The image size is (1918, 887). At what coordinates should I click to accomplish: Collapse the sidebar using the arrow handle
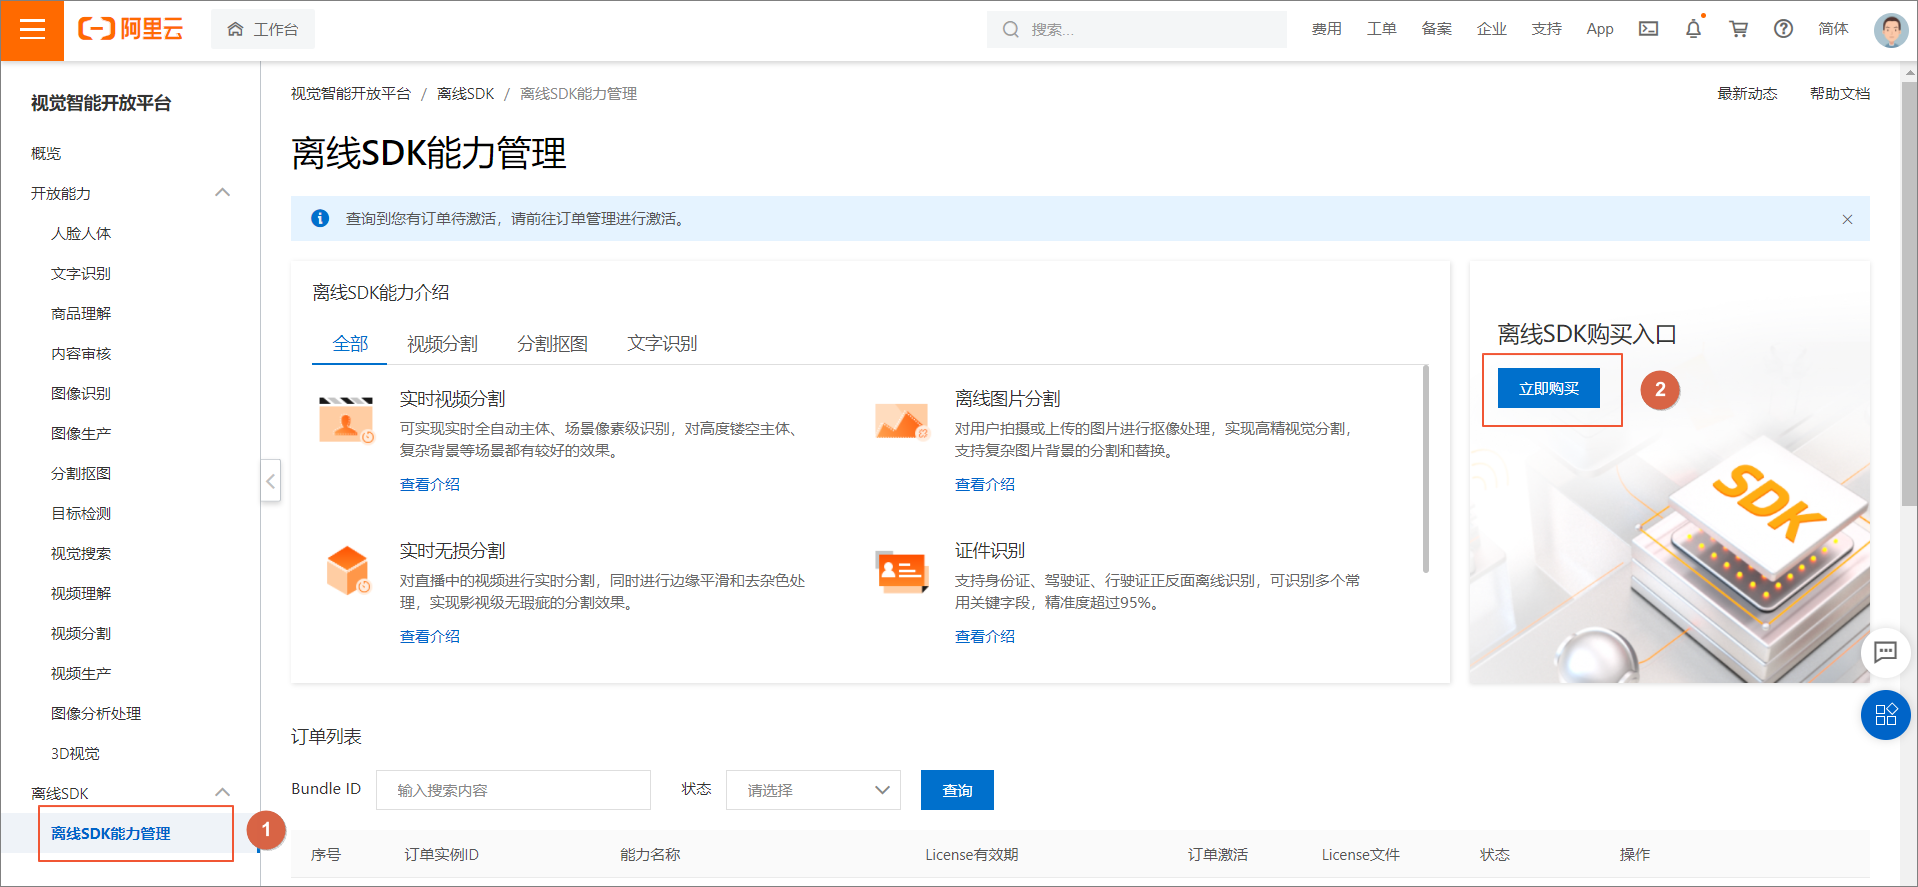click(270, 481)
